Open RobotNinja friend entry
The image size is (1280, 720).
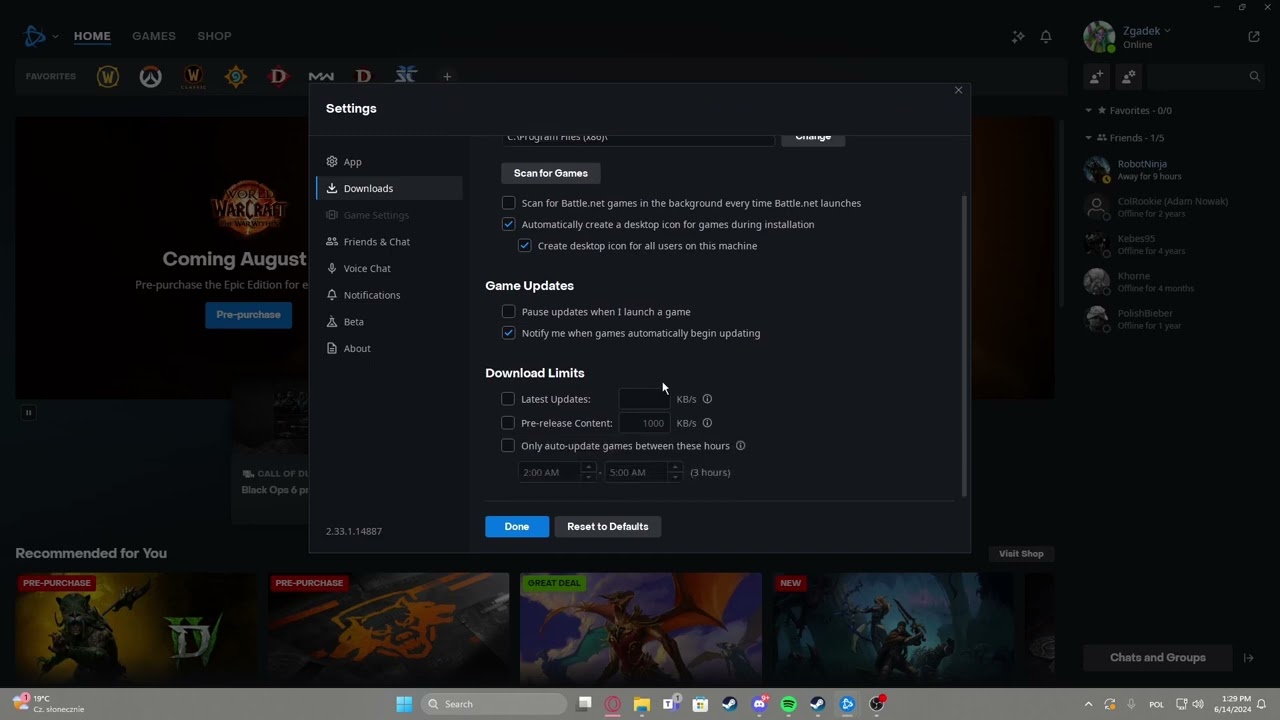1170,170
